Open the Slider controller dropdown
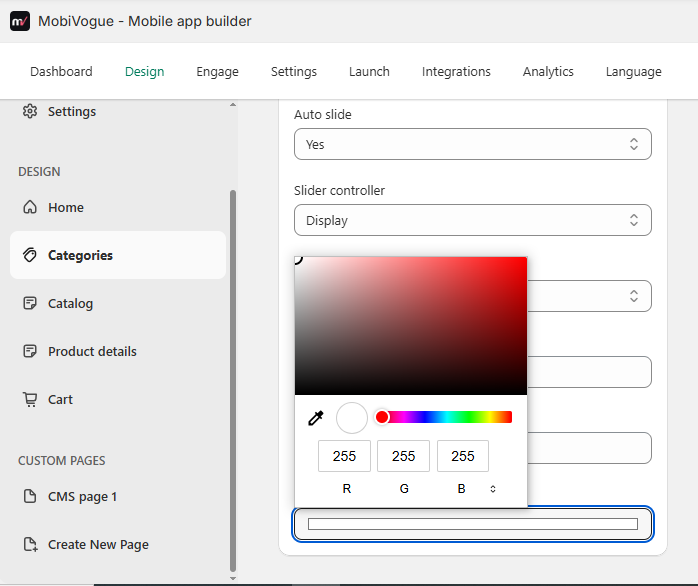698x586 pixels. [473, 220]
